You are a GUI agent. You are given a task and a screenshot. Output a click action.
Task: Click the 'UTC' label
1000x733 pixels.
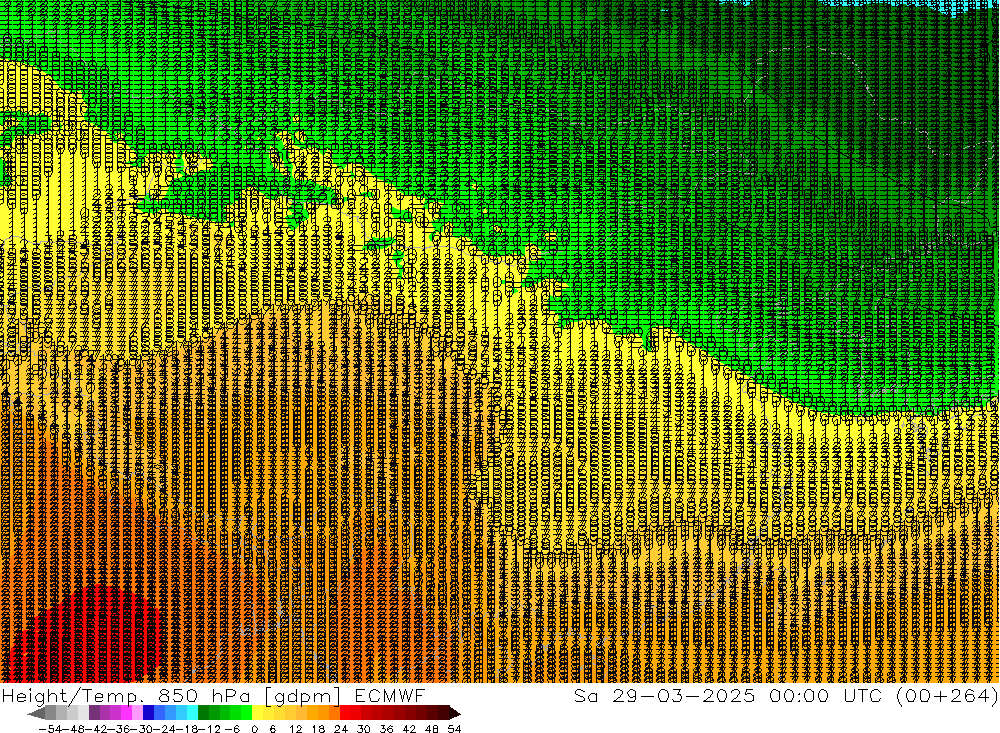click(862, 695)
